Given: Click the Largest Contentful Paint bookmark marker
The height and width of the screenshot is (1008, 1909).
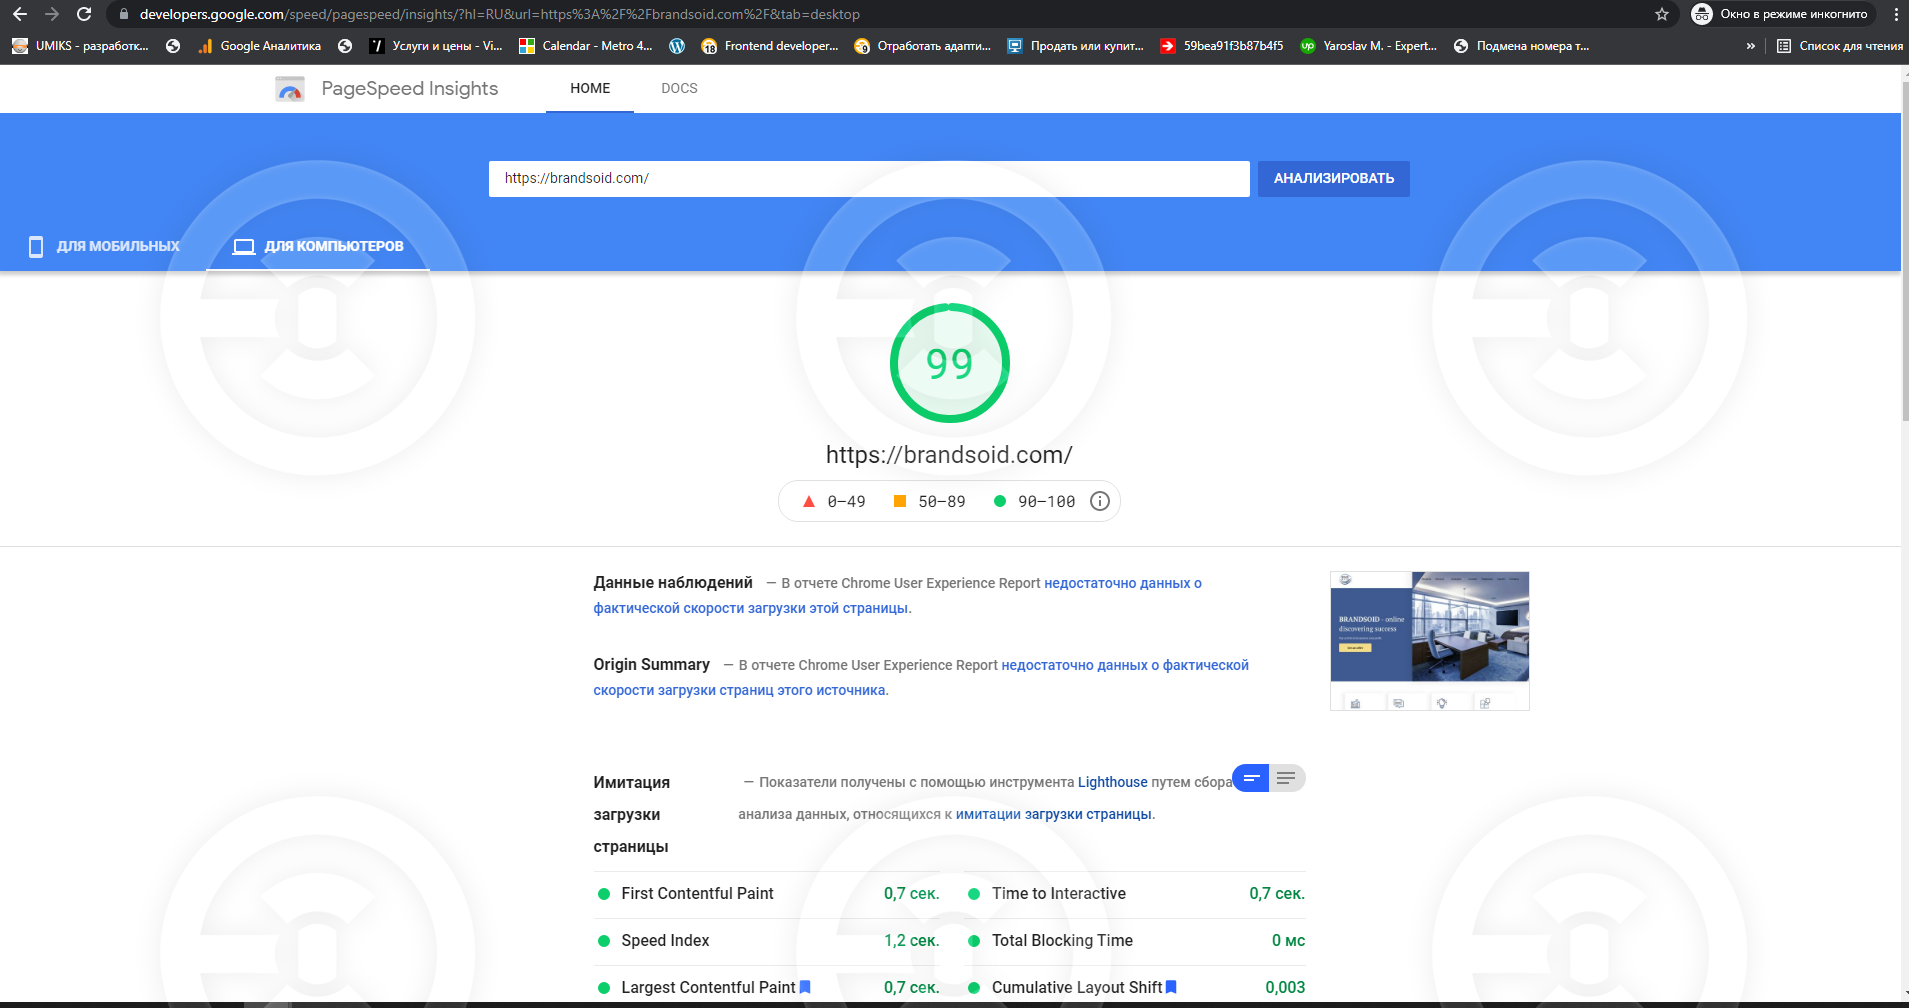Looking at the screenshot, I should (x=805, y=987).
